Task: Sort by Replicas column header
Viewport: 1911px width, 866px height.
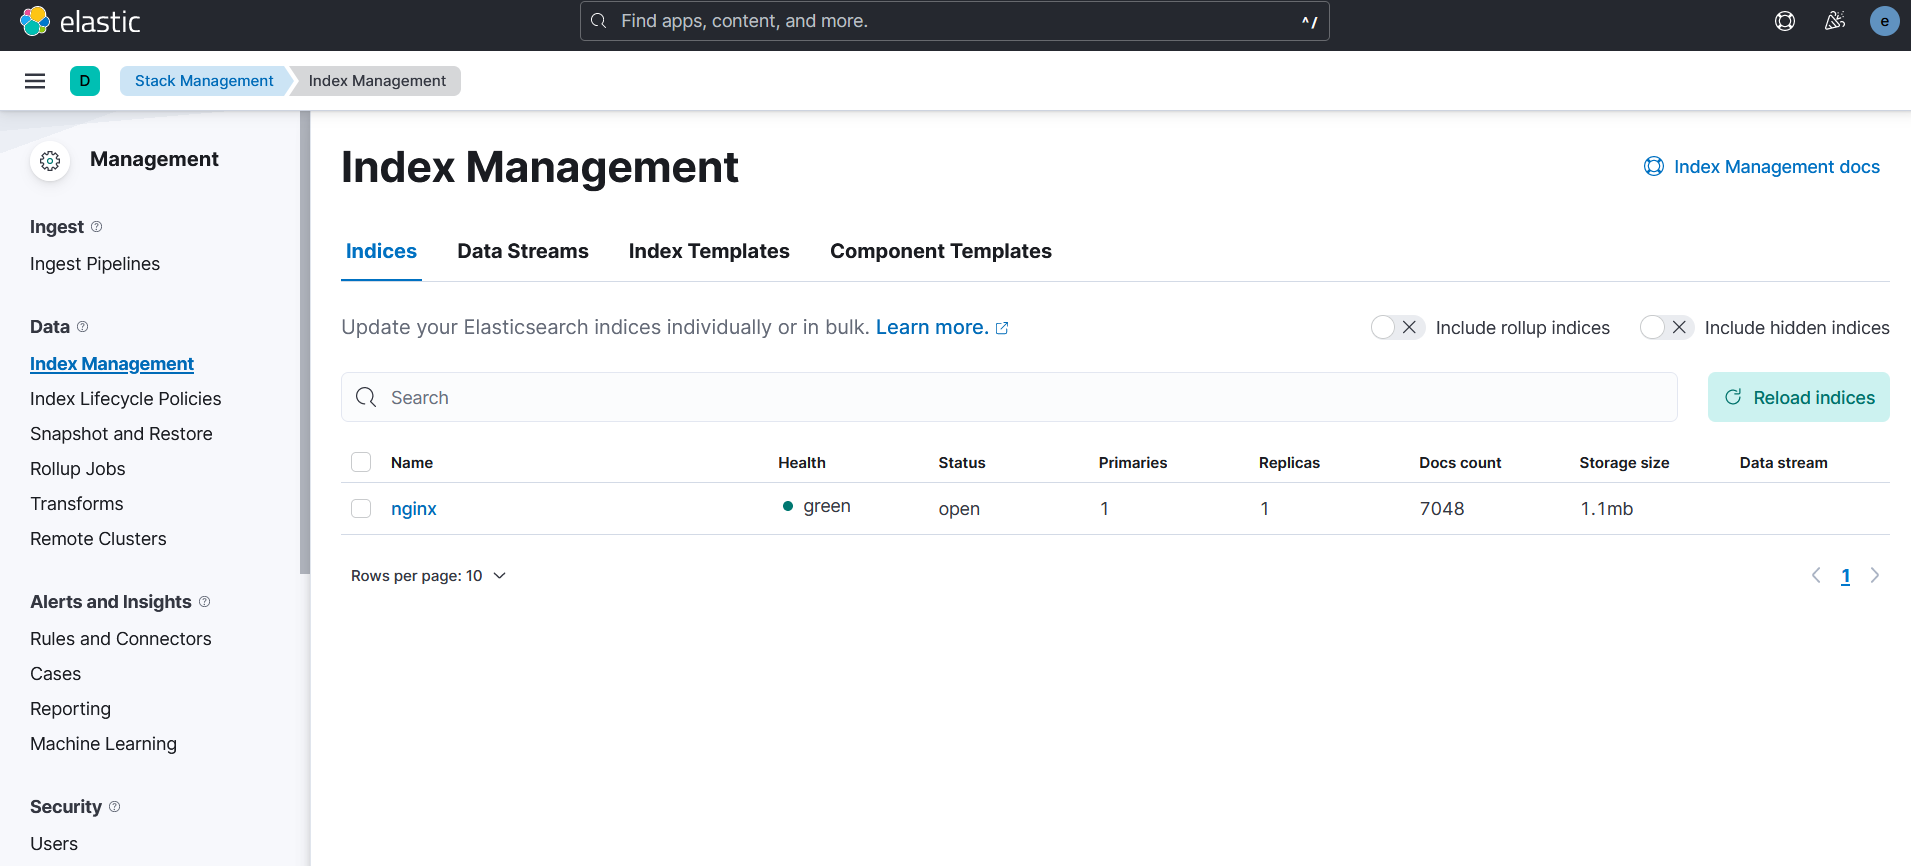Action: (1289, 463)
